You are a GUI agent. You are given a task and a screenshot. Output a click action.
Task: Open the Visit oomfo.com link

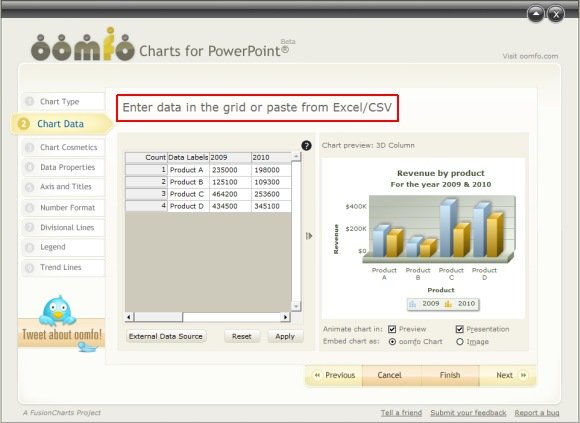530,56
